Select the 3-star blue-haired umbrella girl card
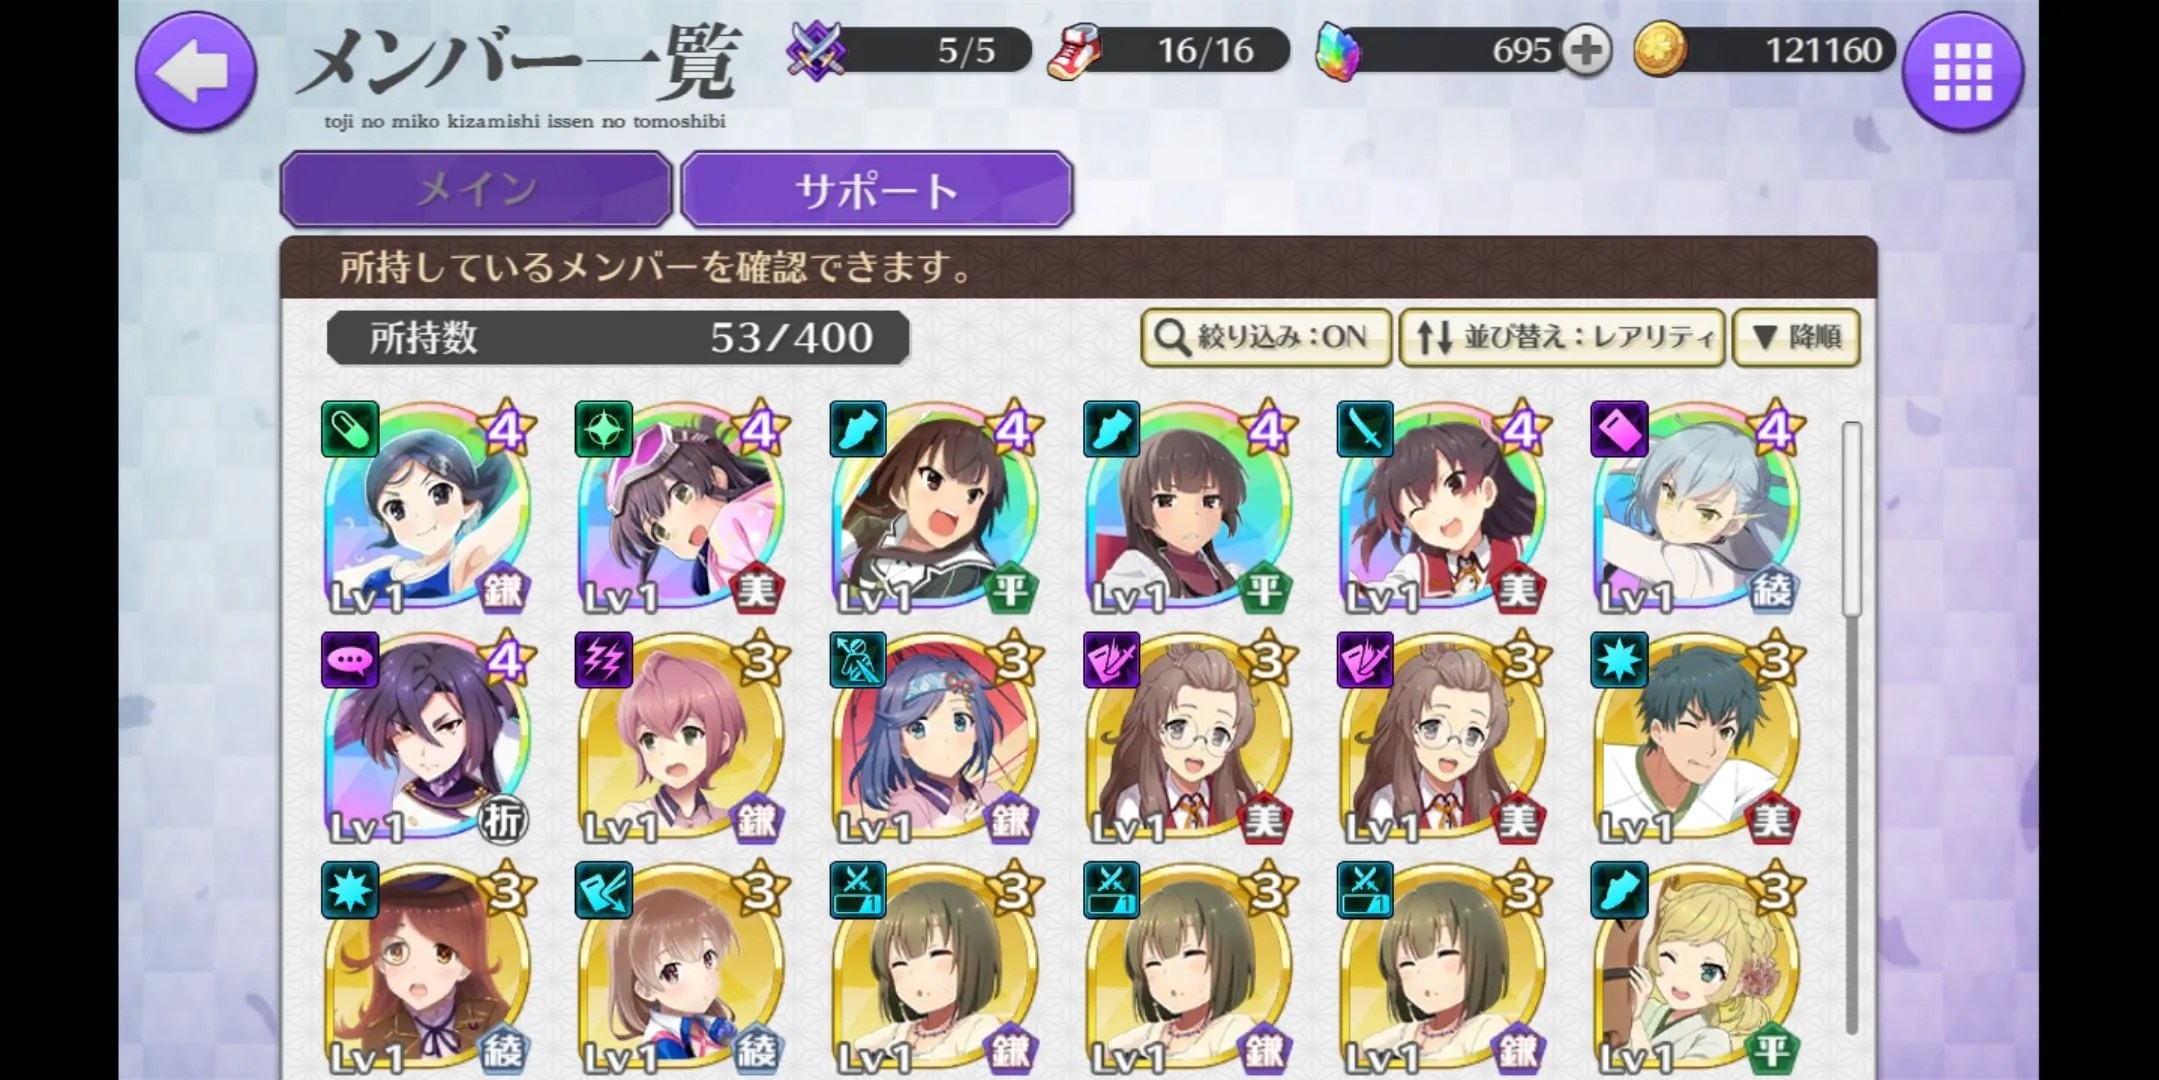 [x=935, y=738]
